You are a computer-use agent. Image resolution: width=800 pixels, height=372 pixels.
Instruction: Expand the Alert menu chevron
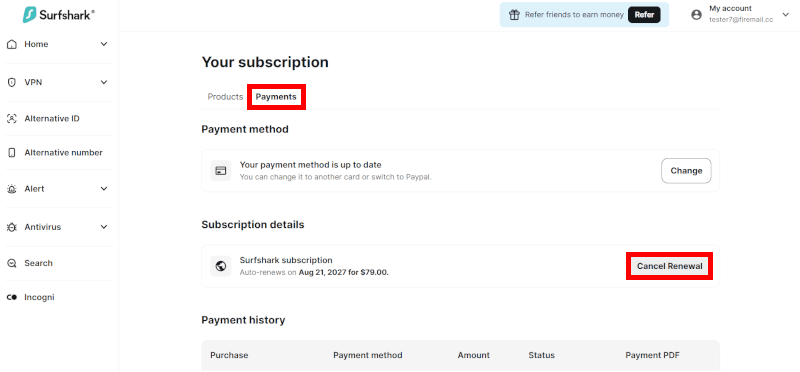pos(104,189)
